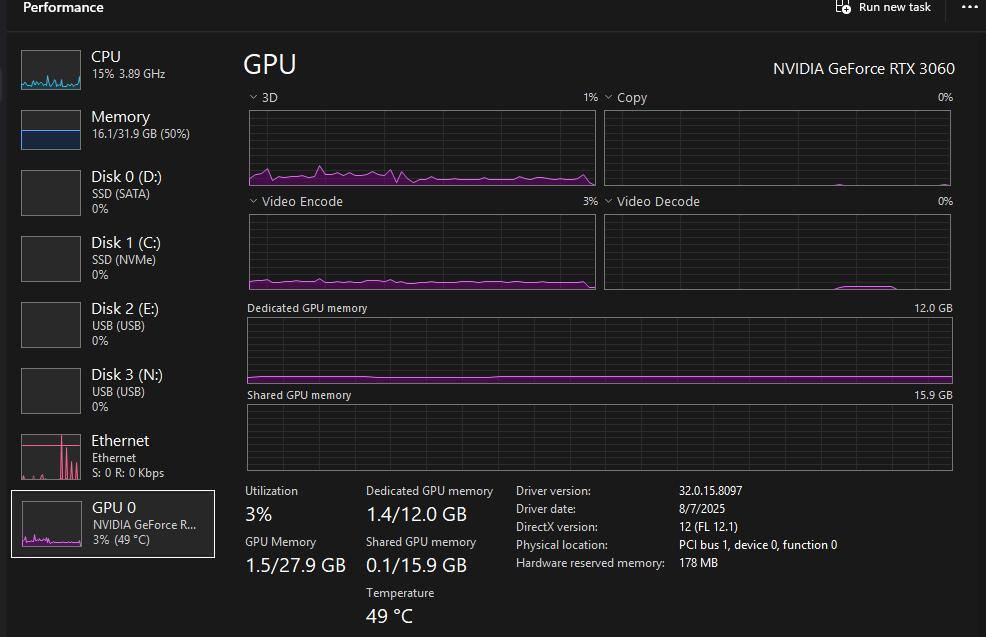
Task: Click the 3D utilization graph area
Action: pyautogui.click(x=421, y=148)
